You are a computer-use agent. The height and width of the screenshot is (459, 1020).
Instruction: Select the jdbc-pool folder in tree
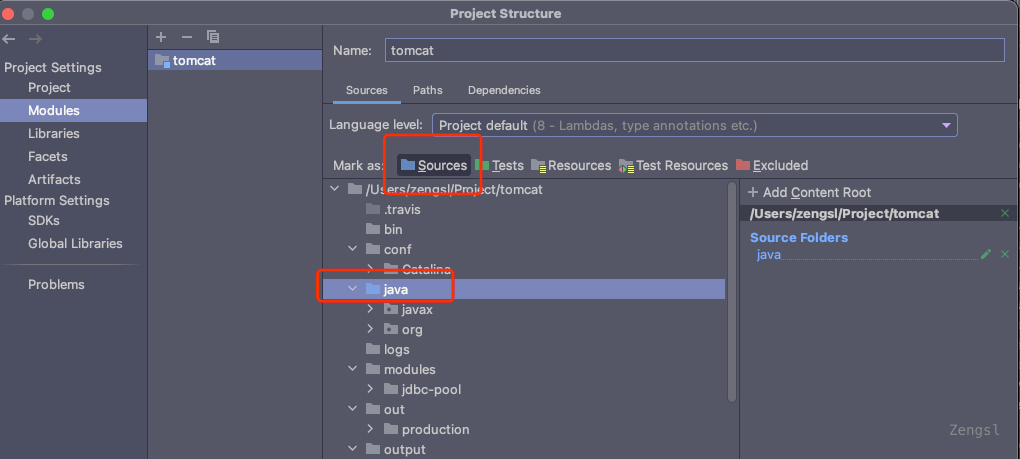pos(431,389)
